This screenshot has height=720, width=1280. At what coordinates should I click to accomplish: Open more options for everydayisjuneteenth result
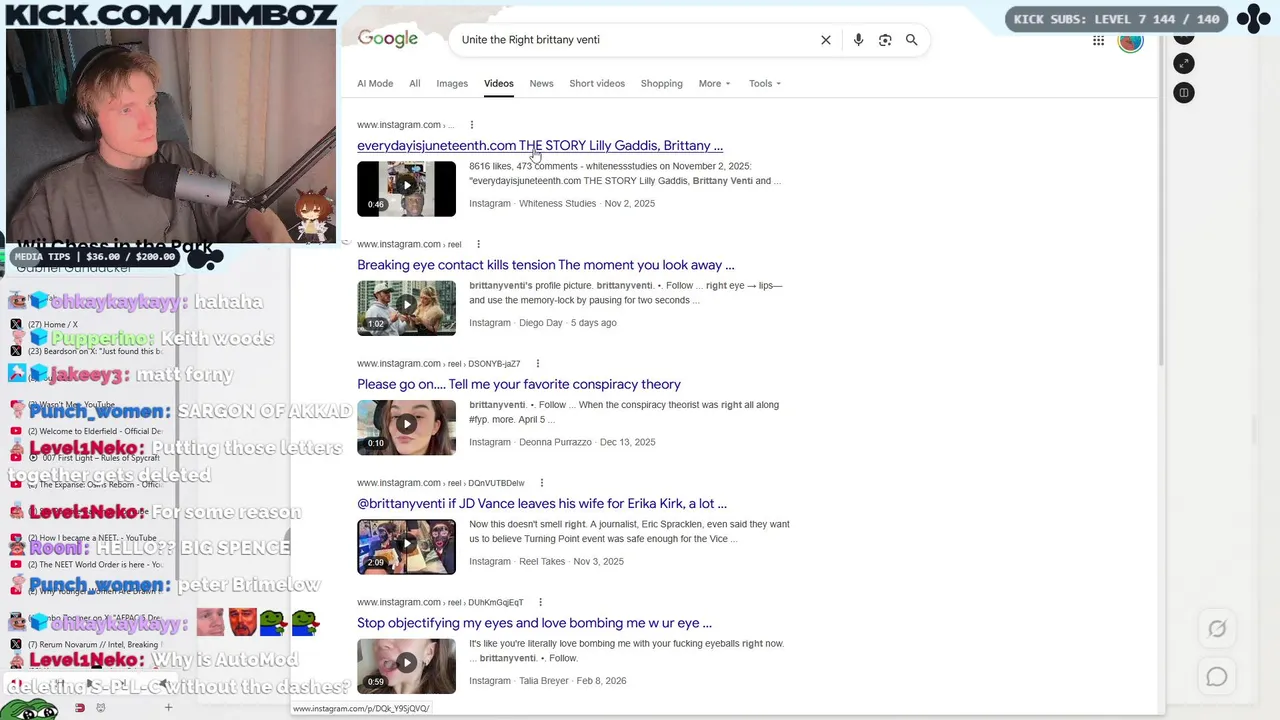472,125
